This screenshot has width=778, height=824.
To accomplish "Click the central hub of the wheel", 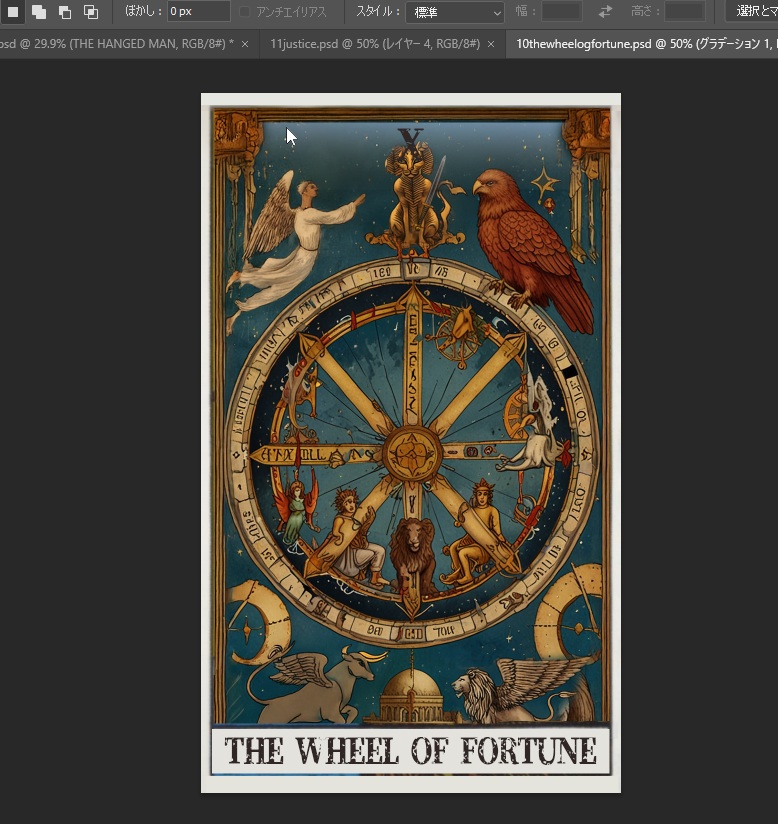I will point(412,455).
